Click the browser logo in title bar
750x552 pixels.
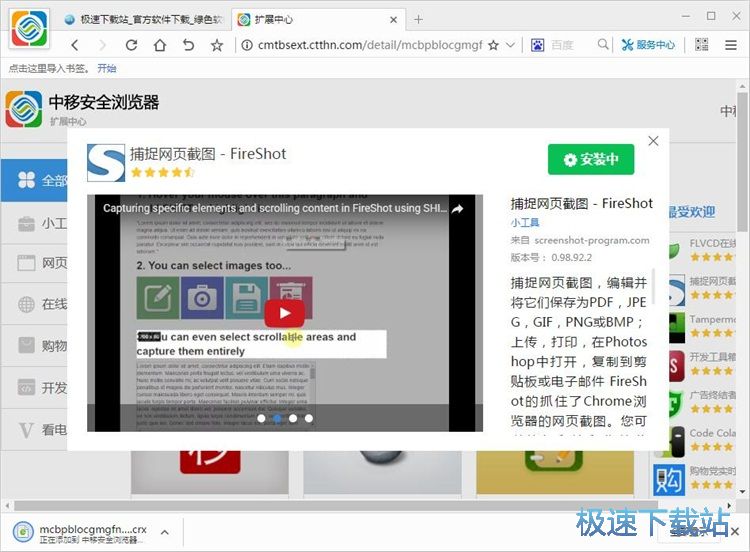tap(30, 28)
